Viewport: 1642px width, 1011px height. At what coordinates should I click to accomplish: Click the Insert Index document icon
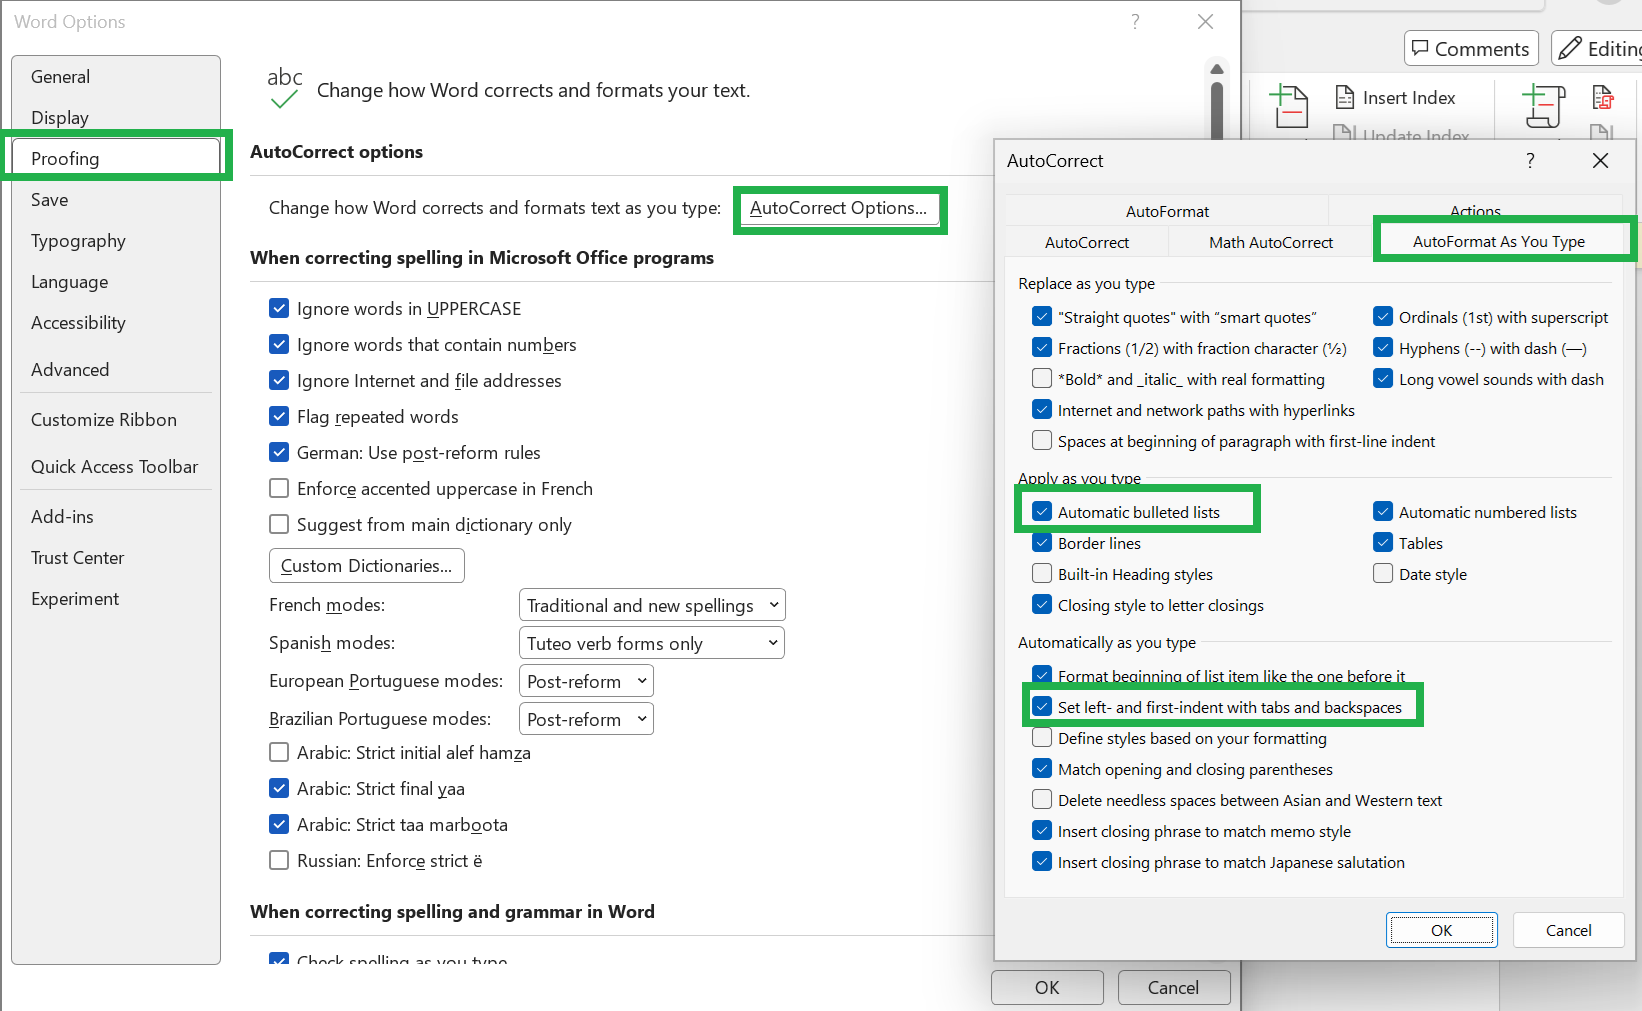pos(1345,97)
